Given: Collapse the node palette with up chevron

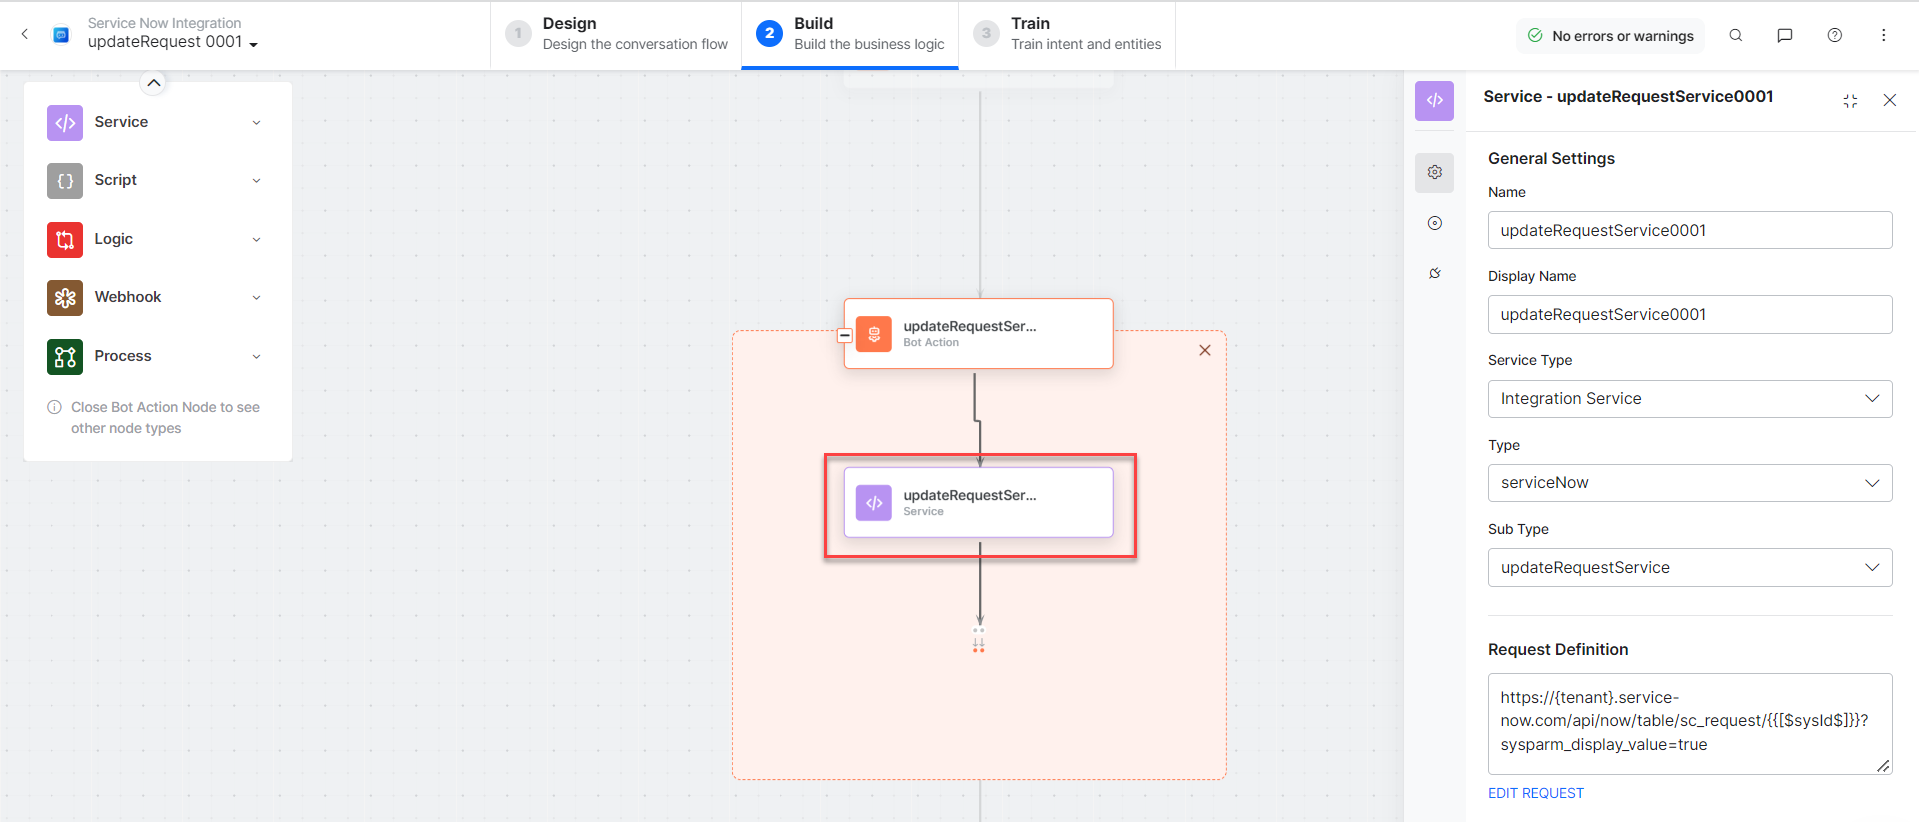Looking at the screenshot, I should coord(153,83).
